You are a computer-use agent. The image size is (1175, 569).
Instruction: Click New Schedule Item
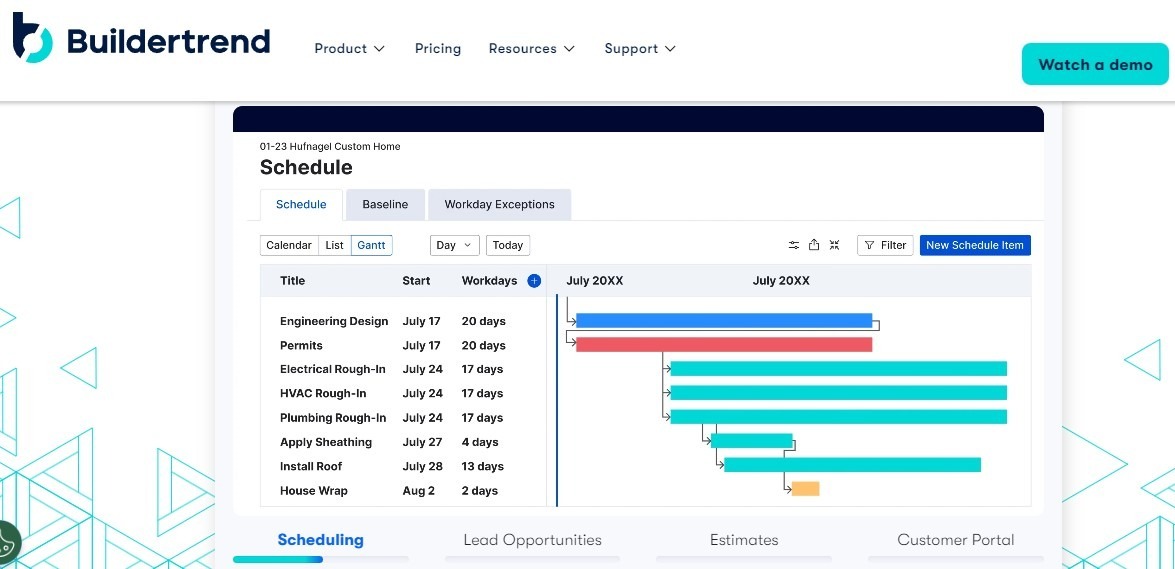coord(975,245)
